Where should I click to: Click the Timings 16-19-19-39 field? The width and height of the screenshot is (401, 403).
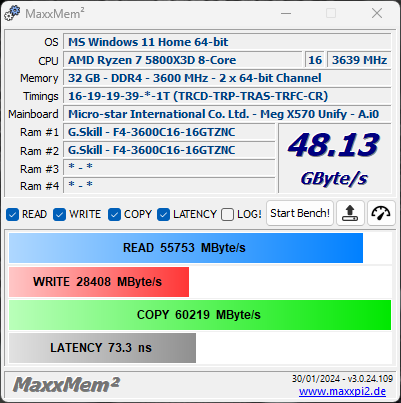click(x=227, y=96)
